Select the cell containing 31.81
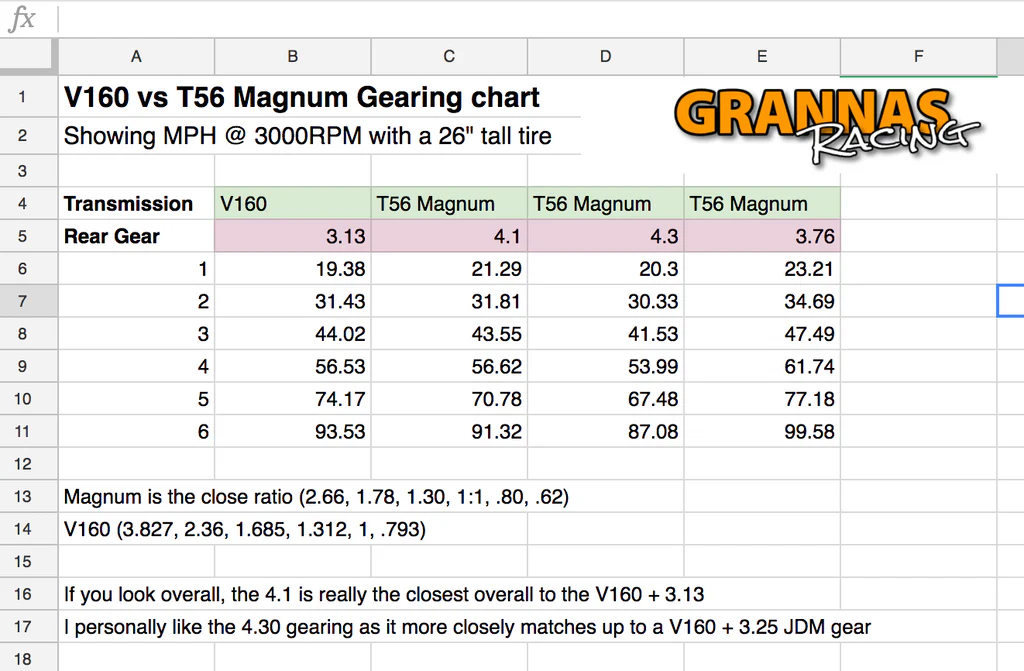Viewport: 1024px width, 671px height. pyautogui.click(x=449, y=301)
